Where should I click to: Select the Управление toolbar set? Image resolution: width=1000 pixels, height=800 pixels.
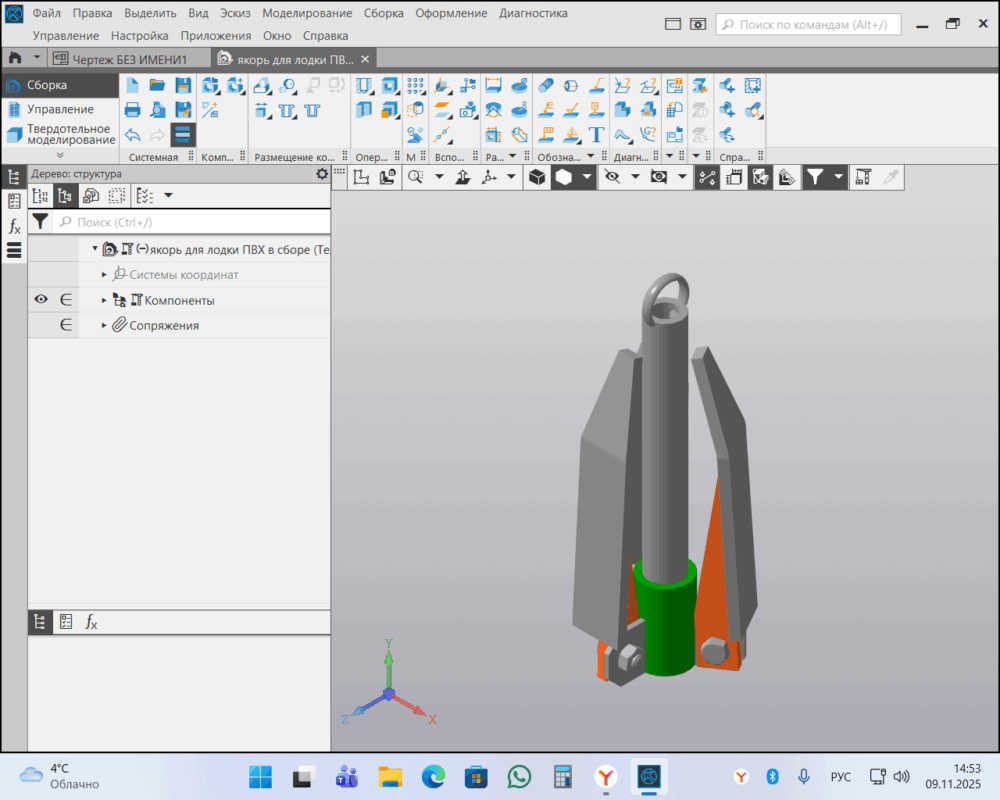[x=60, y=109]
